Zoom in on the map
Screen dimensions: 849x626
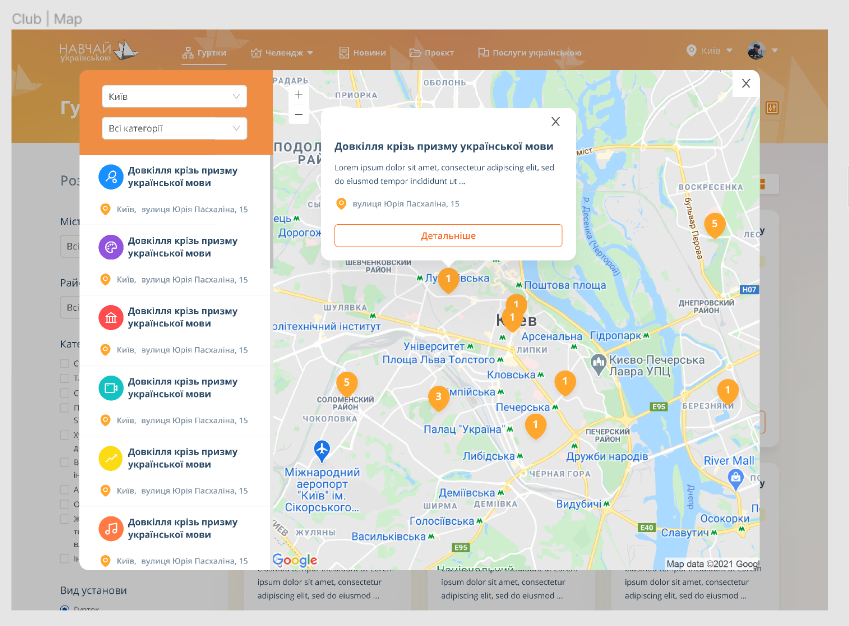click(298, 95)
